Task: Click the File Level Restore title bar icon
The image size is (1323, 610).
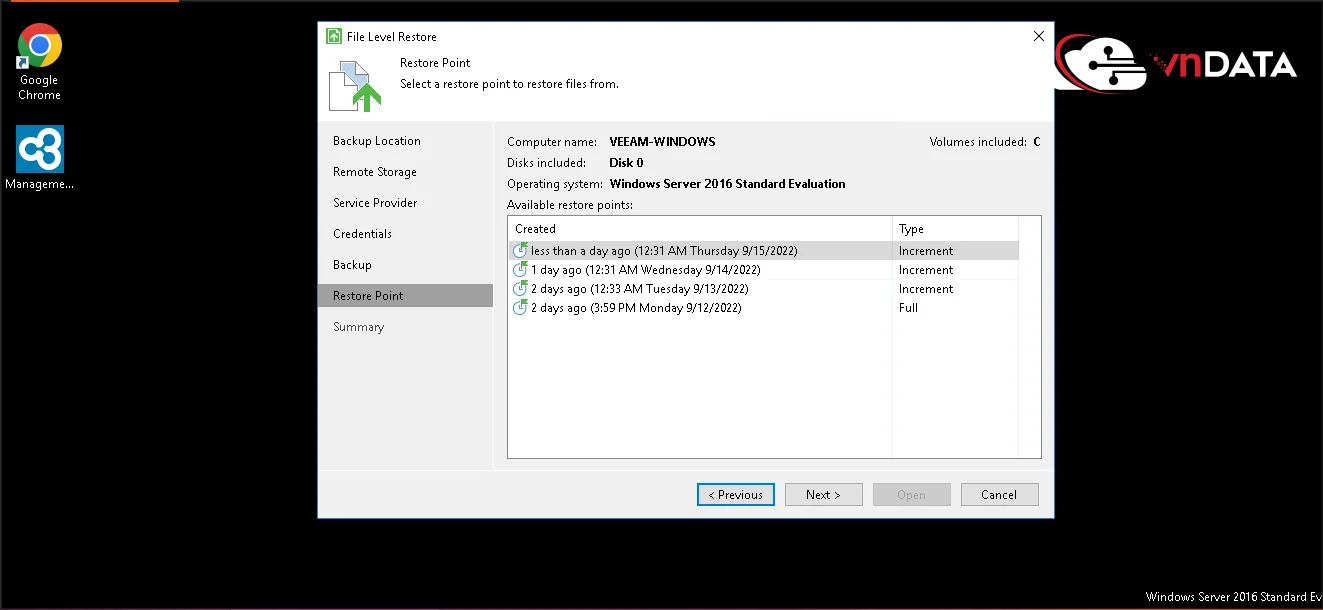Action: pos(334,36)
